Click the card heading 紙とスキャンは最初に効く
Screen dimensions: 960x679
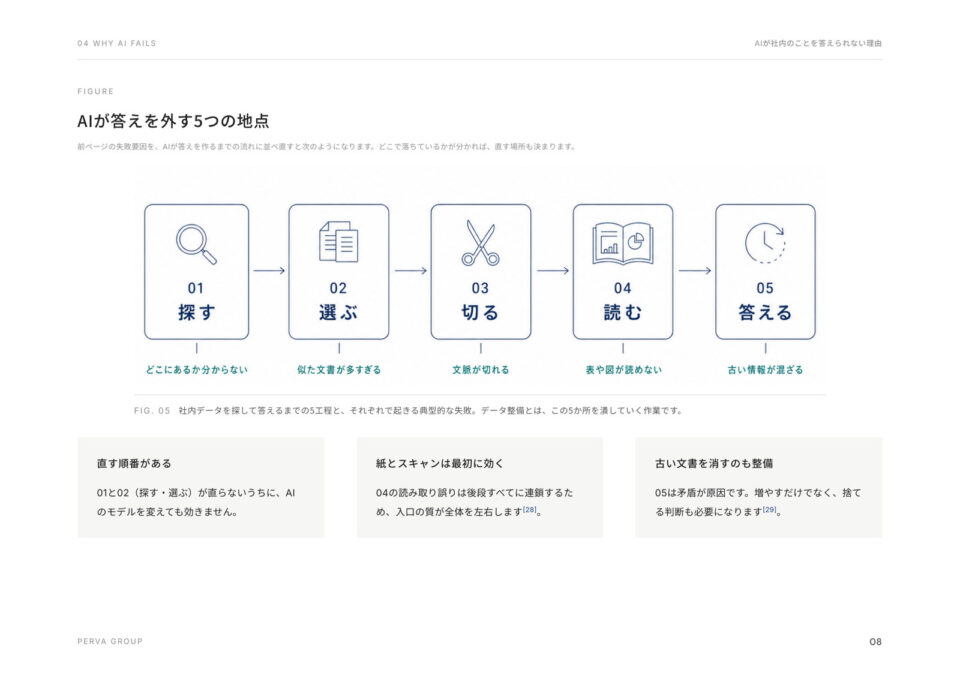pyautogui.click(x=440, y=463)
